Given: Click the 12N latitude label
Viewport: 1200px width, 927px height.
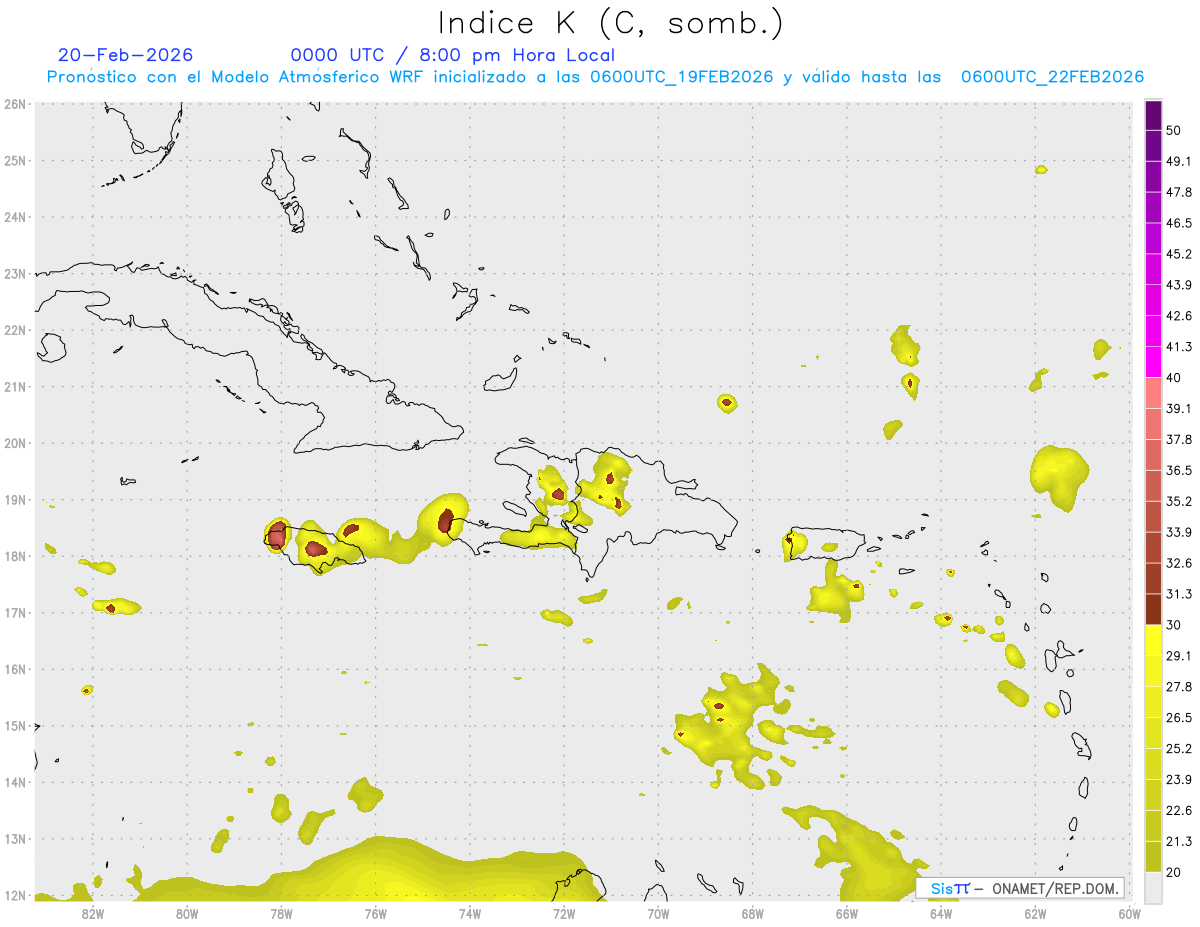Looking at the screenshot, I should coord(15,896).
